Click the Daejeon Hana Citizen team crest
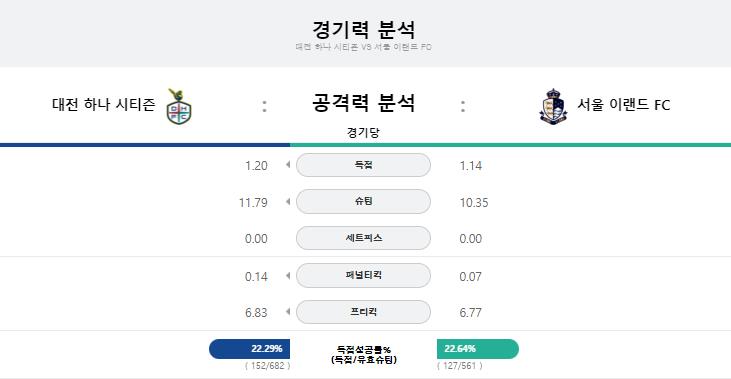Viewport: 731px width, 379px height. coord(179,106)
